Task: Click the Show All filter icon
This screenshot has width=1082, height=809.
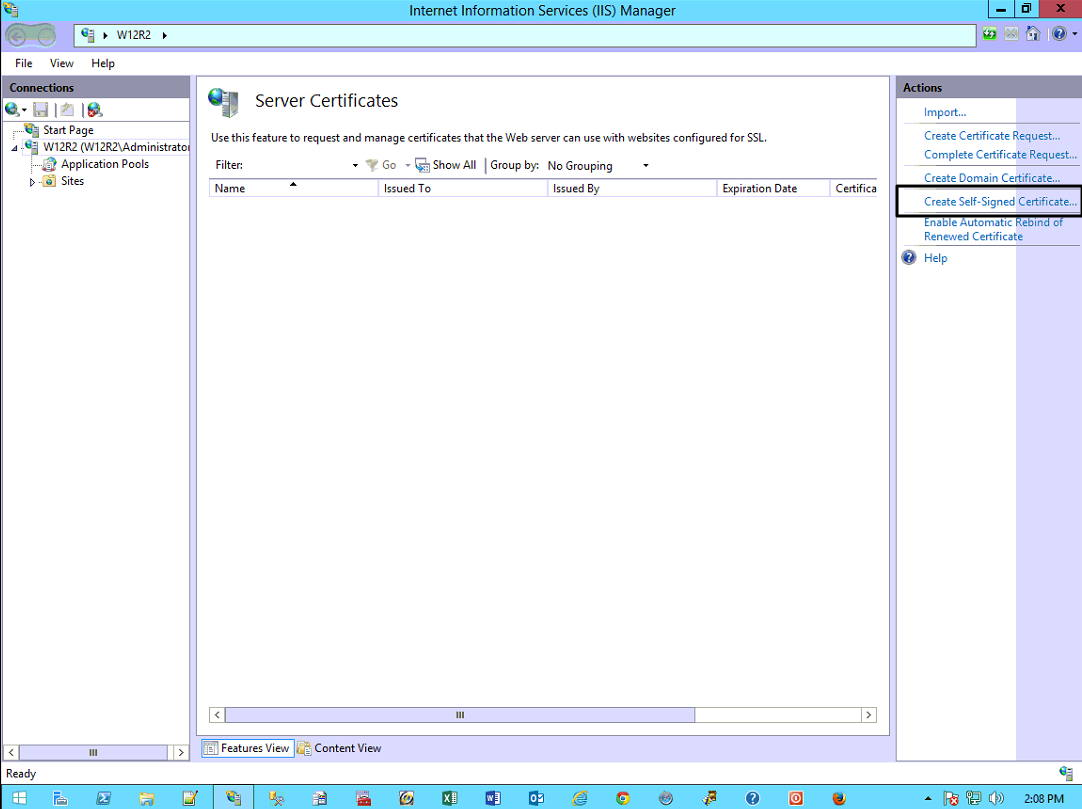Action: [446, 165]
